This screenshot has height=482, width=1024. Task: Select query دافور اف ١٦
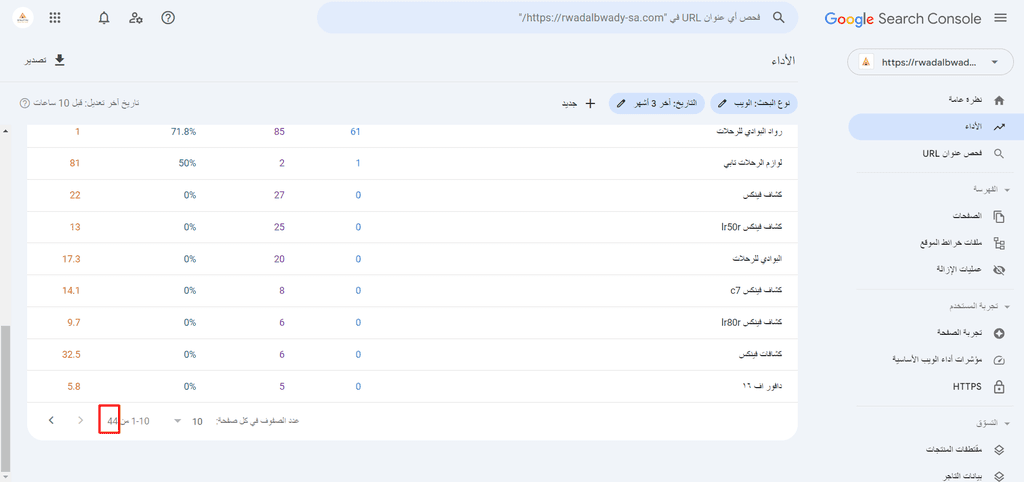click(764, 387)
